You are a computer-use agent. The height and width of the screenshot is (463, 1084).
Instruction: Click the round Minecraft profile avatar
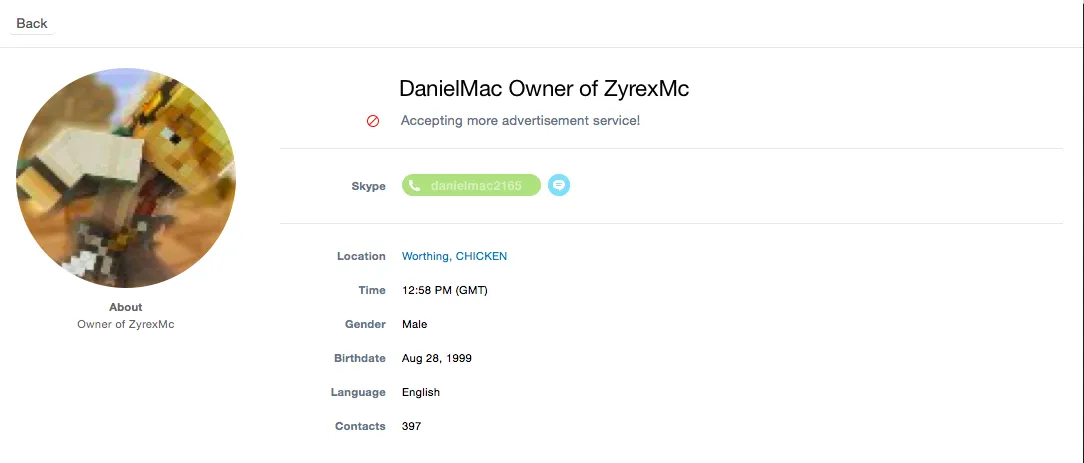click(126, 178)
